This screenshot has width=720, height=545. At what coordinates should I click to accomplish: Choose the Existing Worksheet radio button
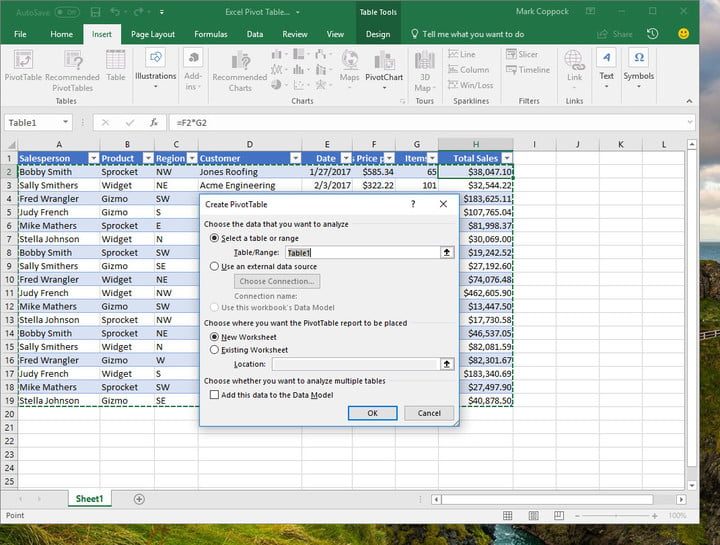215,350
